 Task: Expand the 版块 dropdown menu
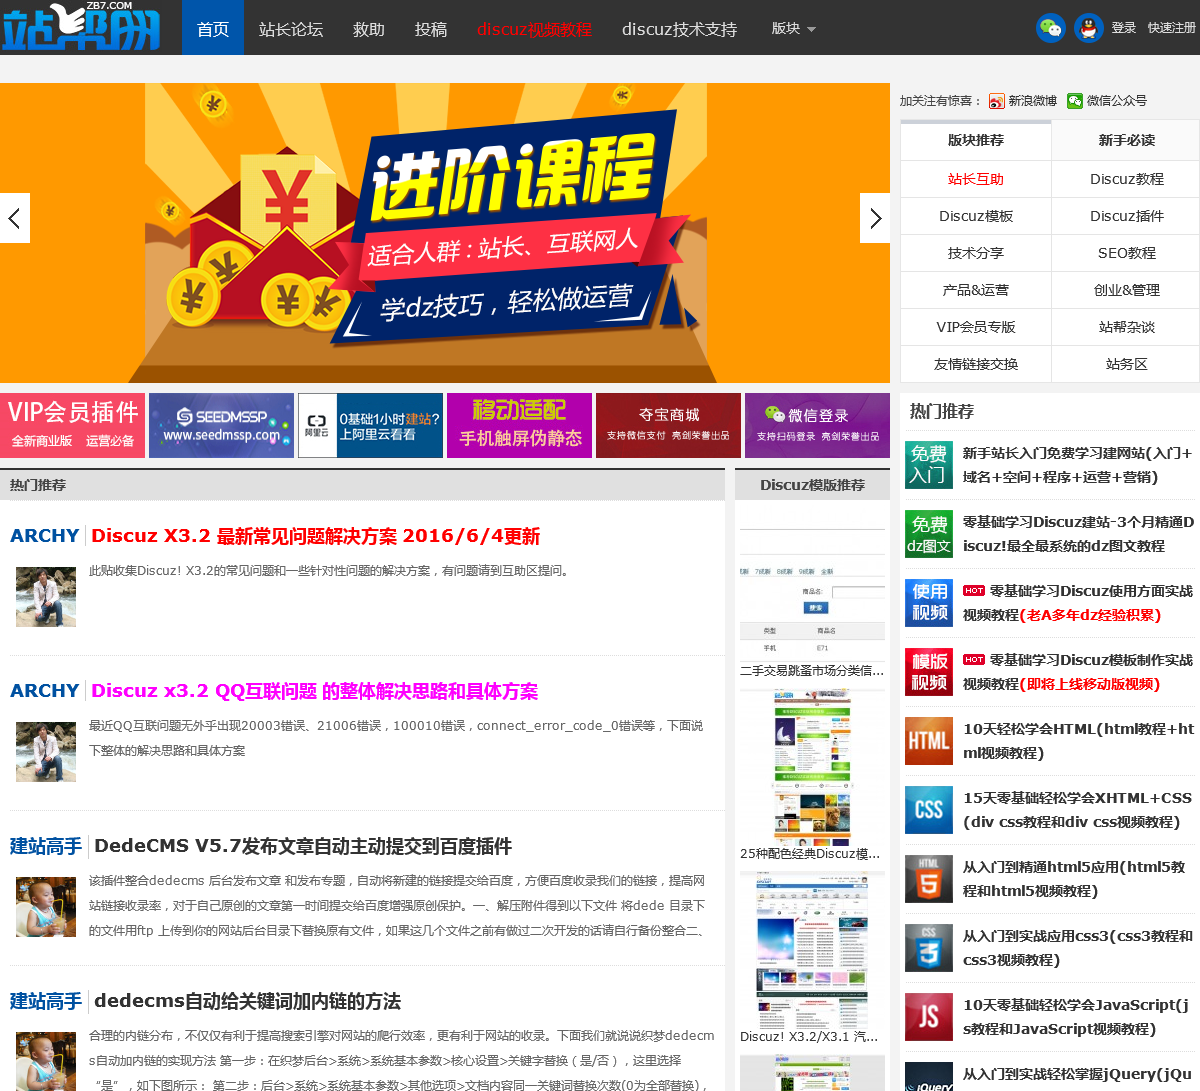coord(793,28)
